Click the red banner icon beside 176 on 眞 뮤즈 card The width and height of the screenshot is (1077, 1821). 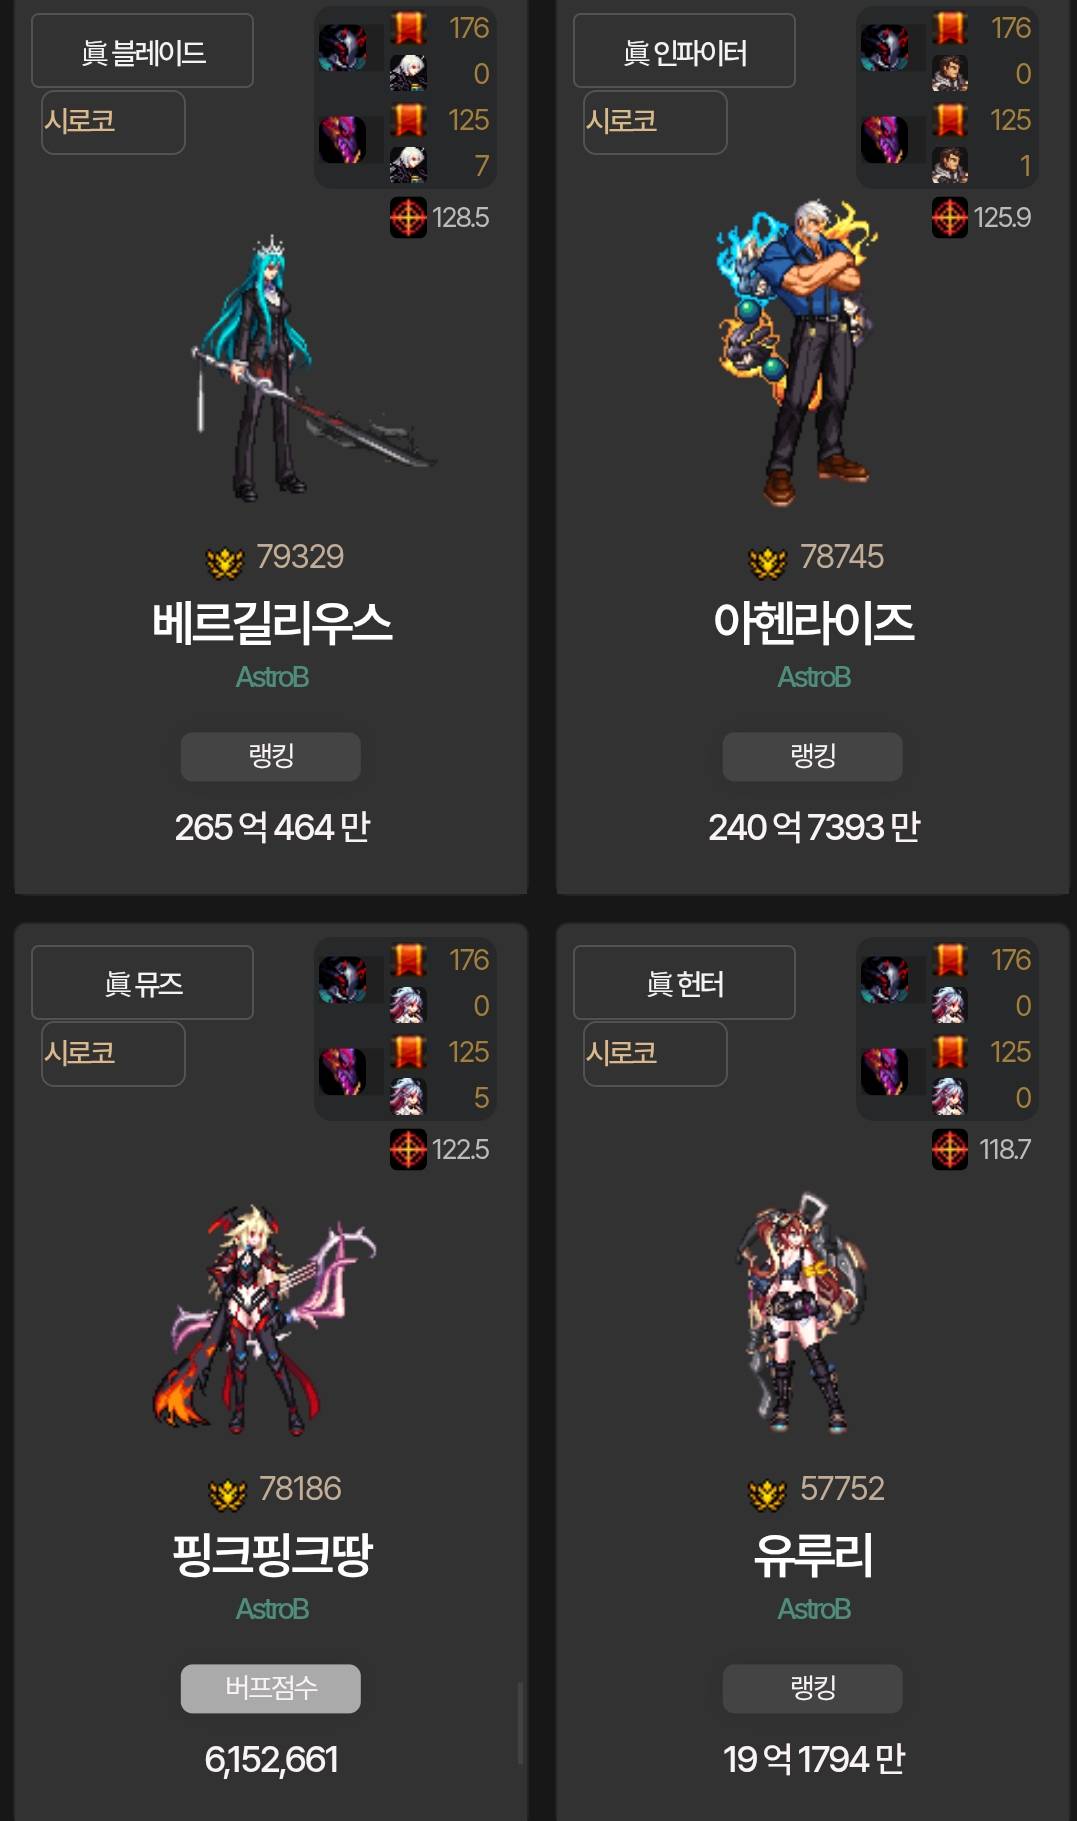(x=408, y=960)
